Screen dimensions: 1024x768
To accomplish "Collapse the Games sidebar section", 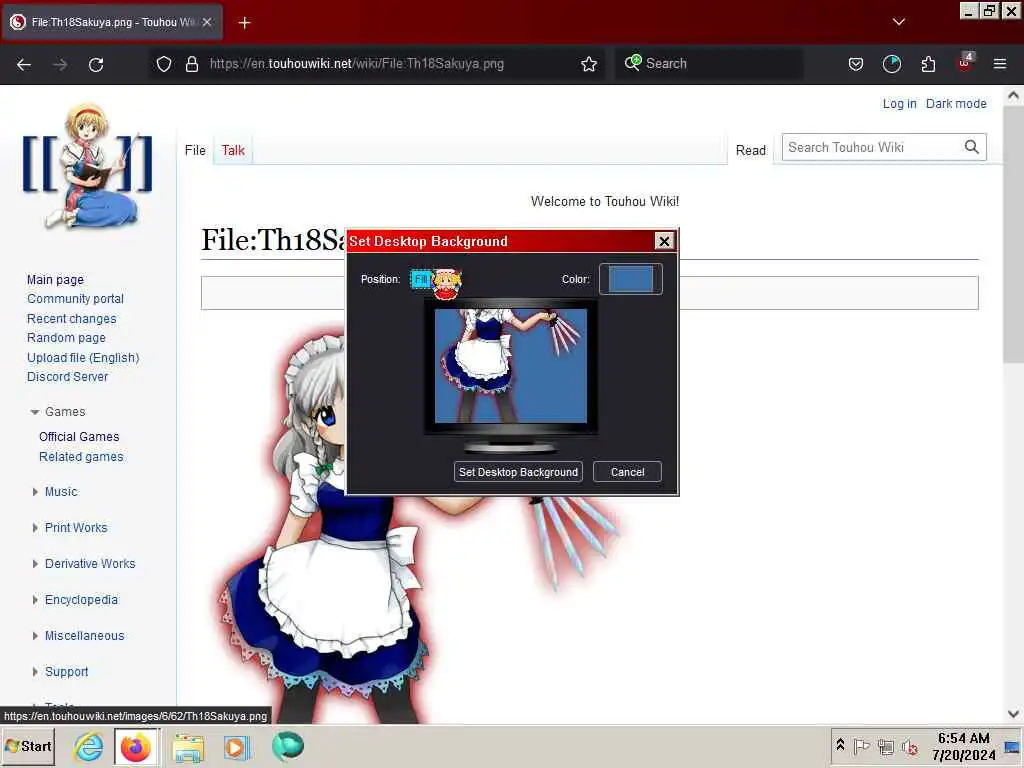I will pyautogui.click(x=35, y=412).
